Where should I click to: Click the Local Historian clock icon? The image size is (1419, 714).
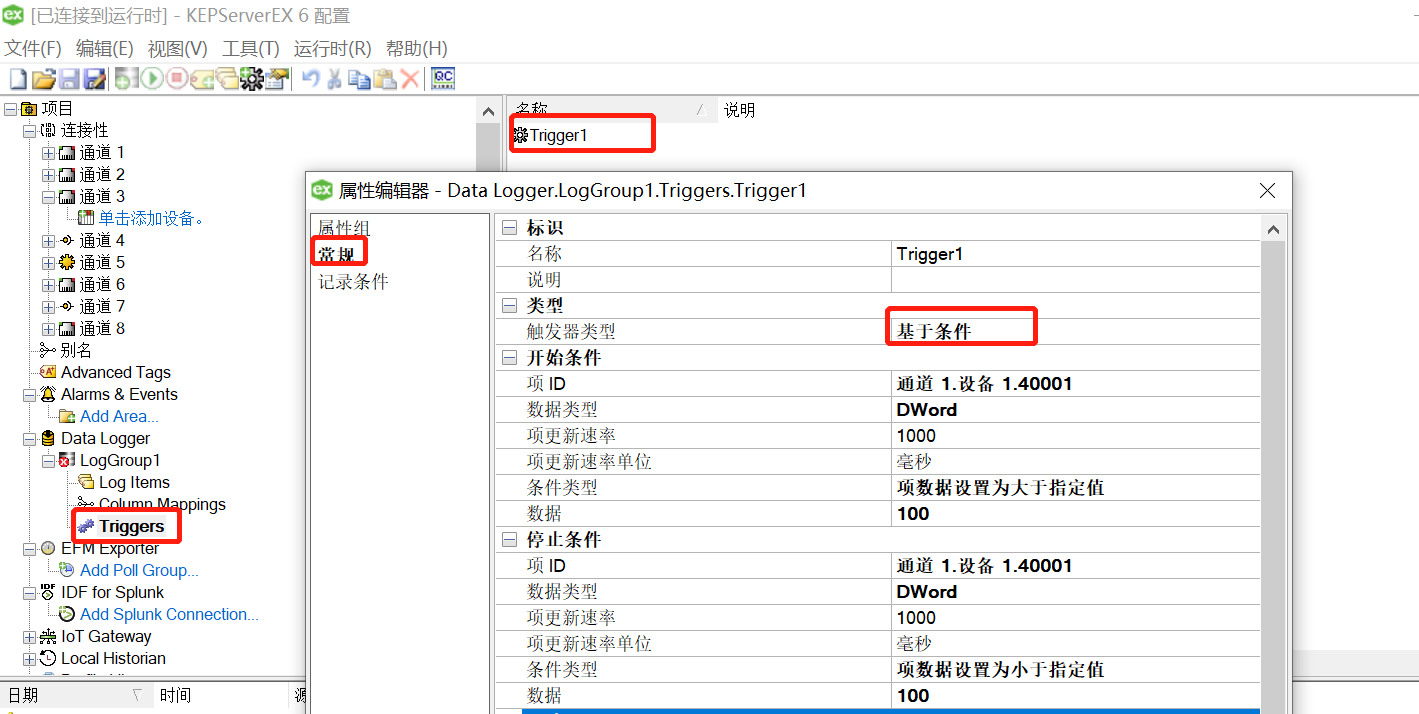tap(49, 658)
